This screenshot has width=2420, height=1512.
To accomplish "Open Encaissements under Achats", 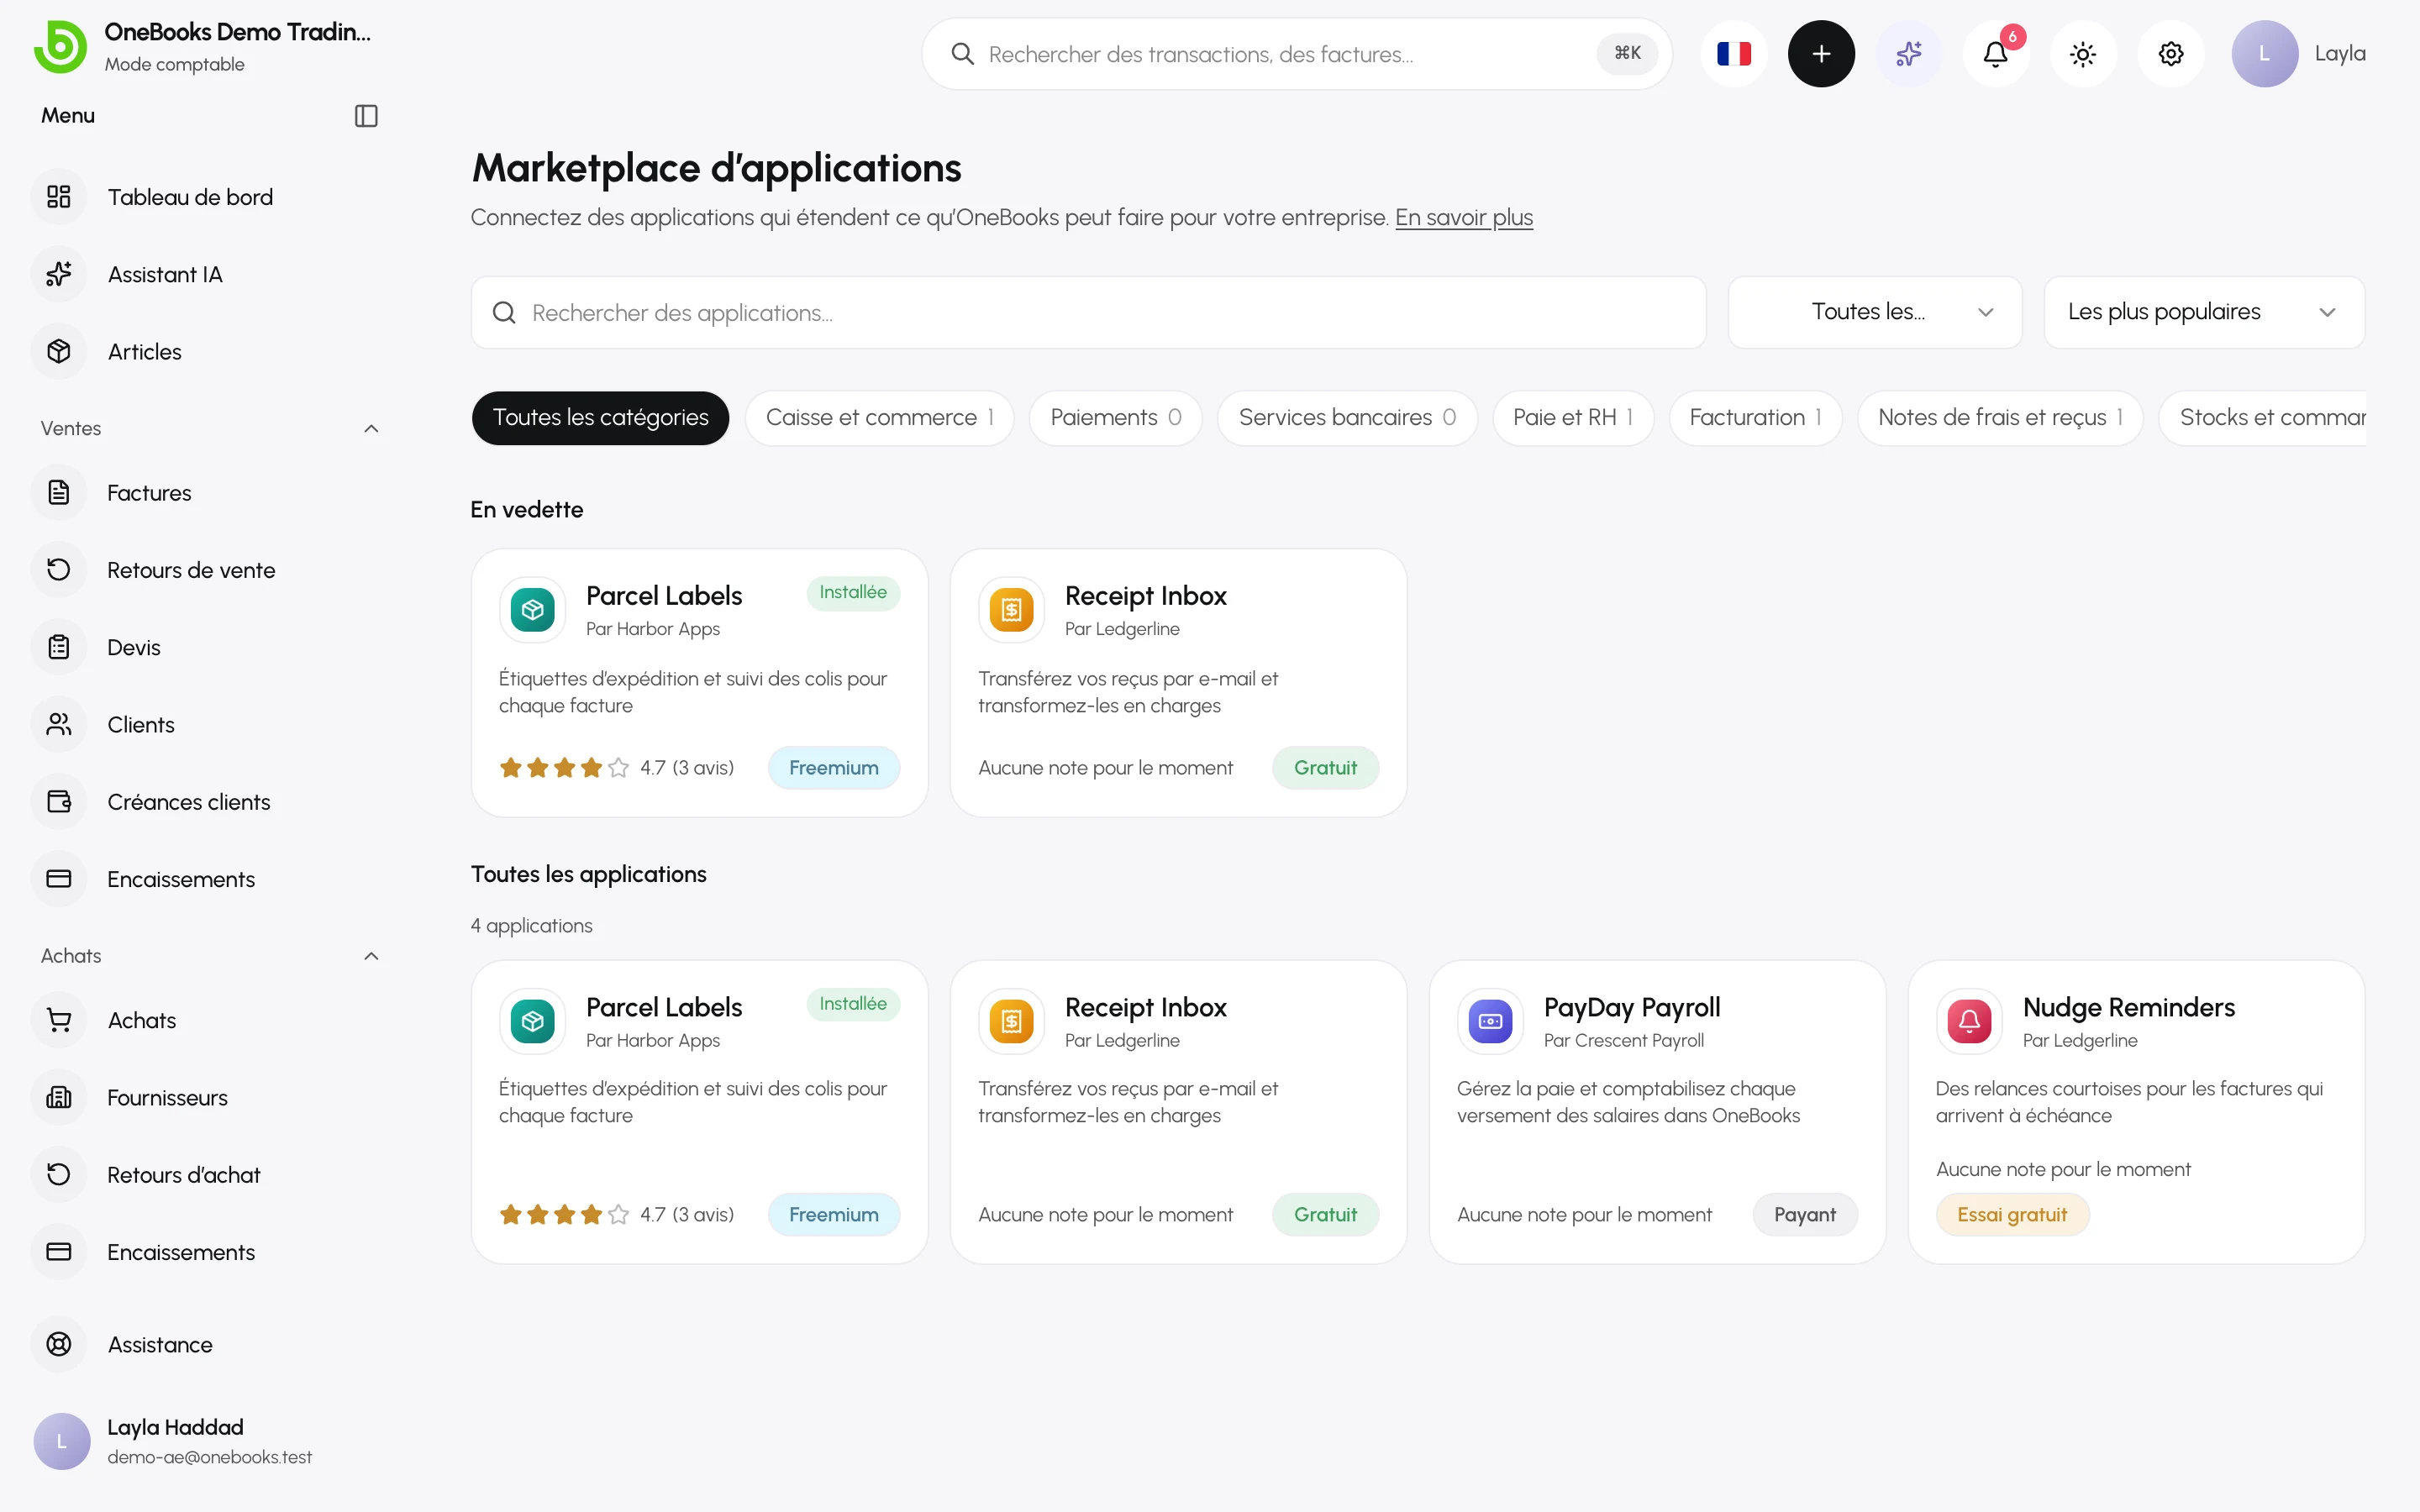I will (205, 1252).
